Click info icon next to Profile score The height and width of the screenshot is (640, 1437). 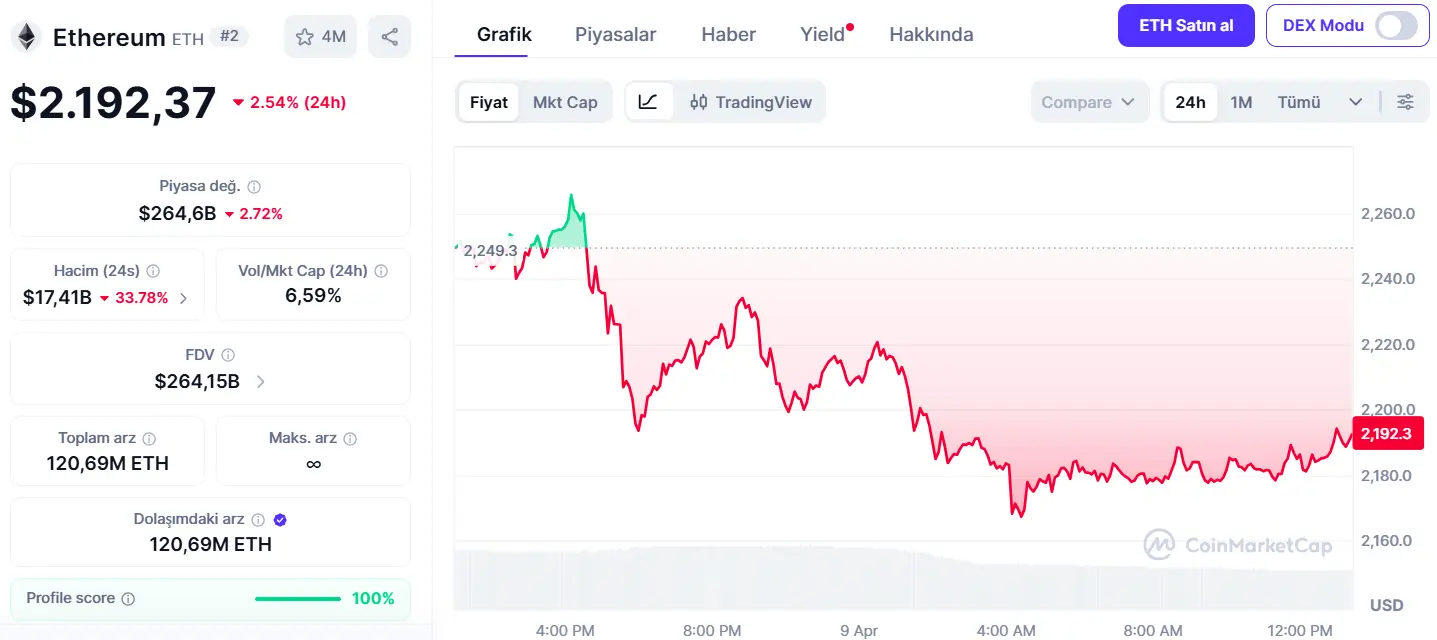(x=128, y=599)
